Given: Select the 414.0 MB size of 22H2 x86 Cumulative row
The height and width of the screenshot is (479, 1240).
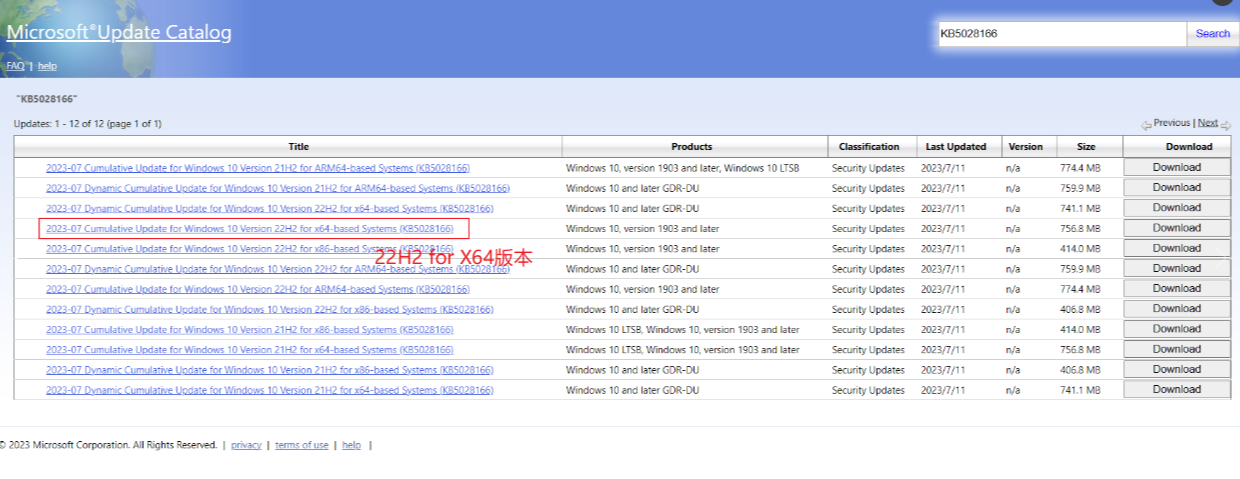Looking at the screenshot, I should coord(1080,249).
